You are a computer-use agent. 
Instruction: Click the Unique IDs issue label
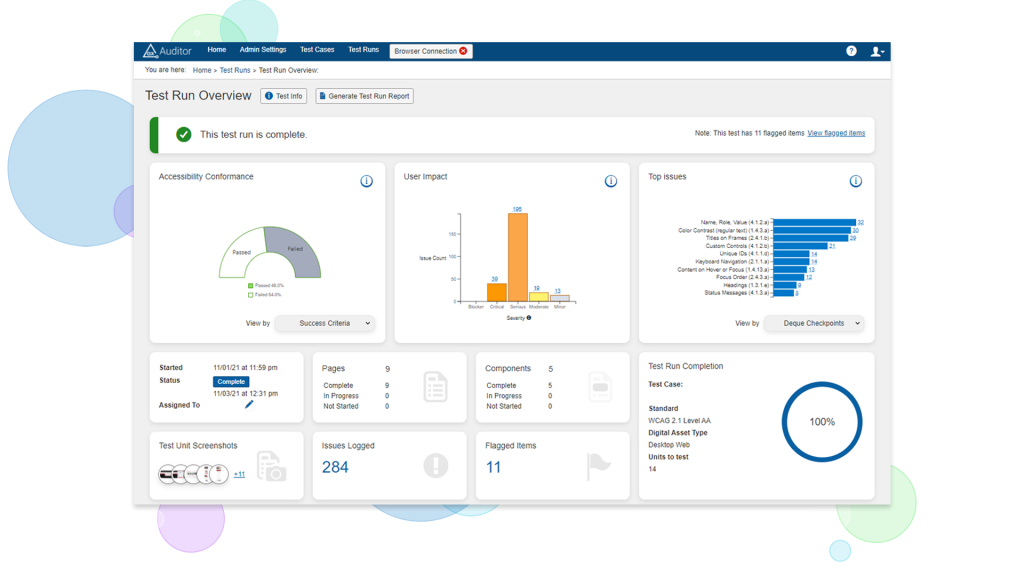(744, 254)
